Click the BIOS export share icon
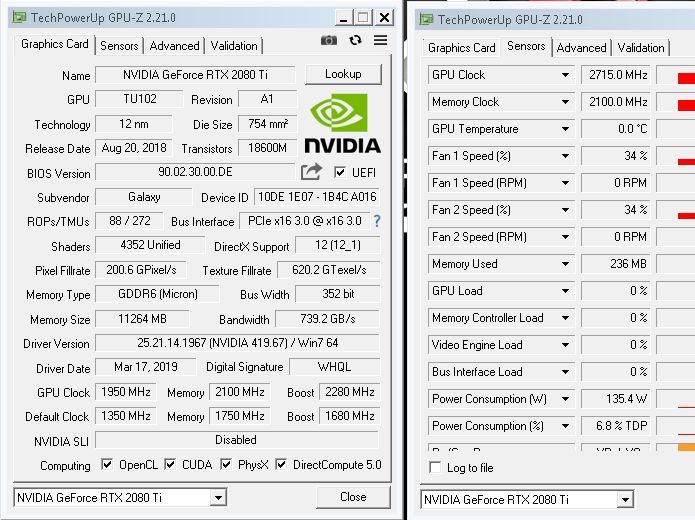The height and width of the screenshot is (520, 695). click(311, 172)
